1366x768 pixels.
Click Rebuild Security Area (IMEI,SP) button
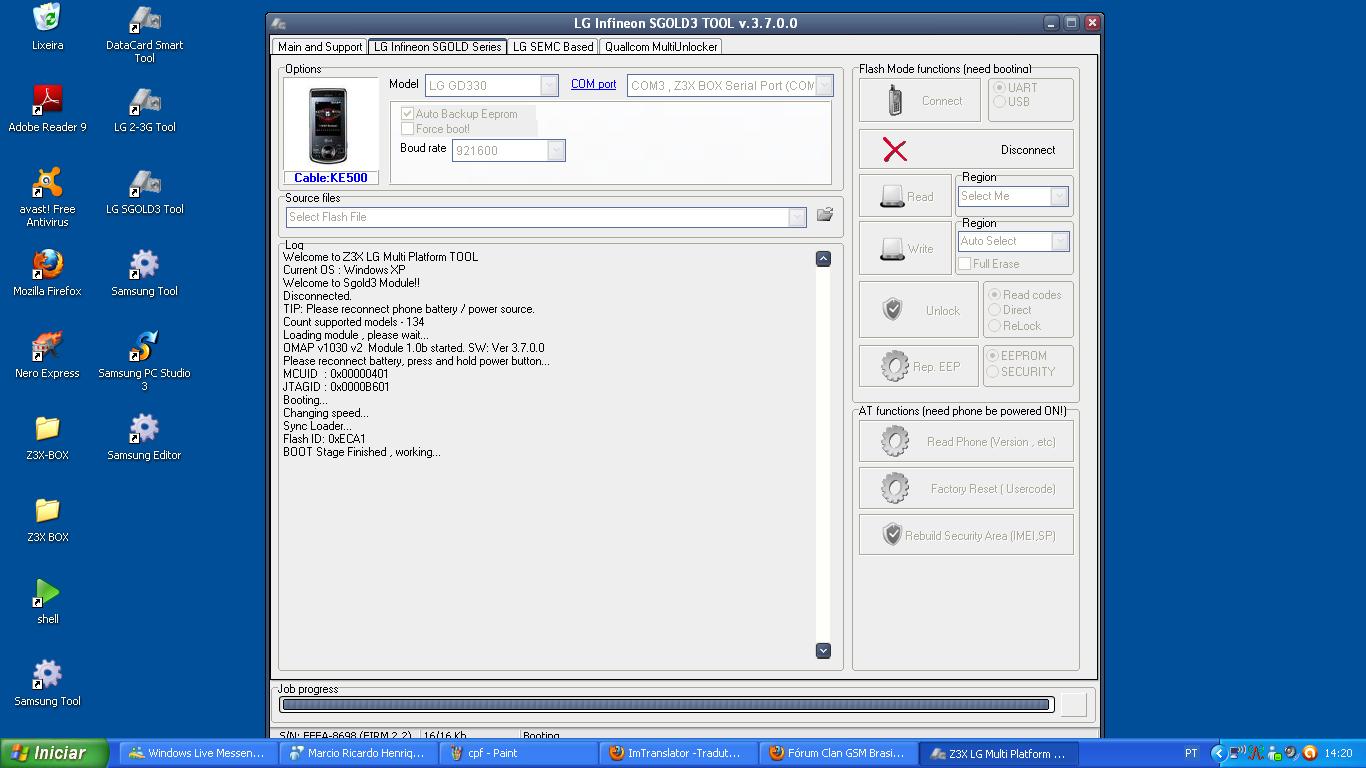click(966, 535)
